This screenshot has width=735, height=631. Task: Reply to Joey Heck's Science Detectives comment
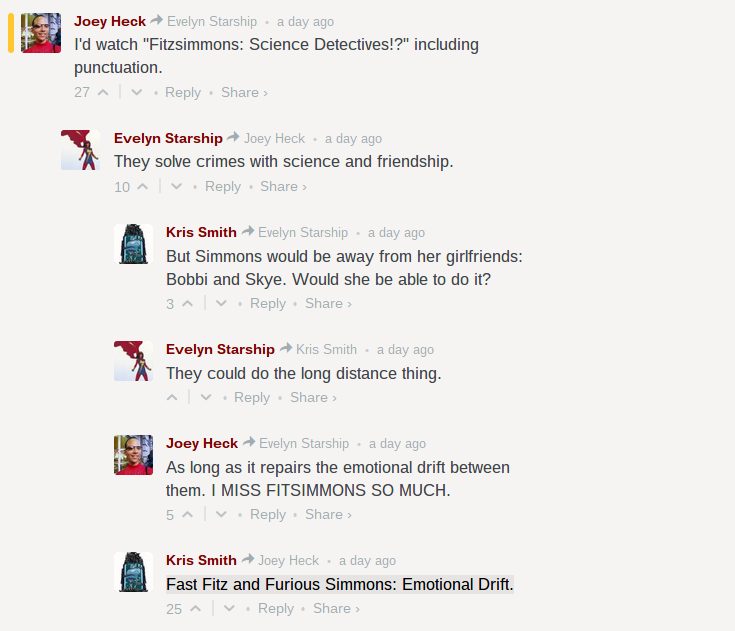coord(183,92)
